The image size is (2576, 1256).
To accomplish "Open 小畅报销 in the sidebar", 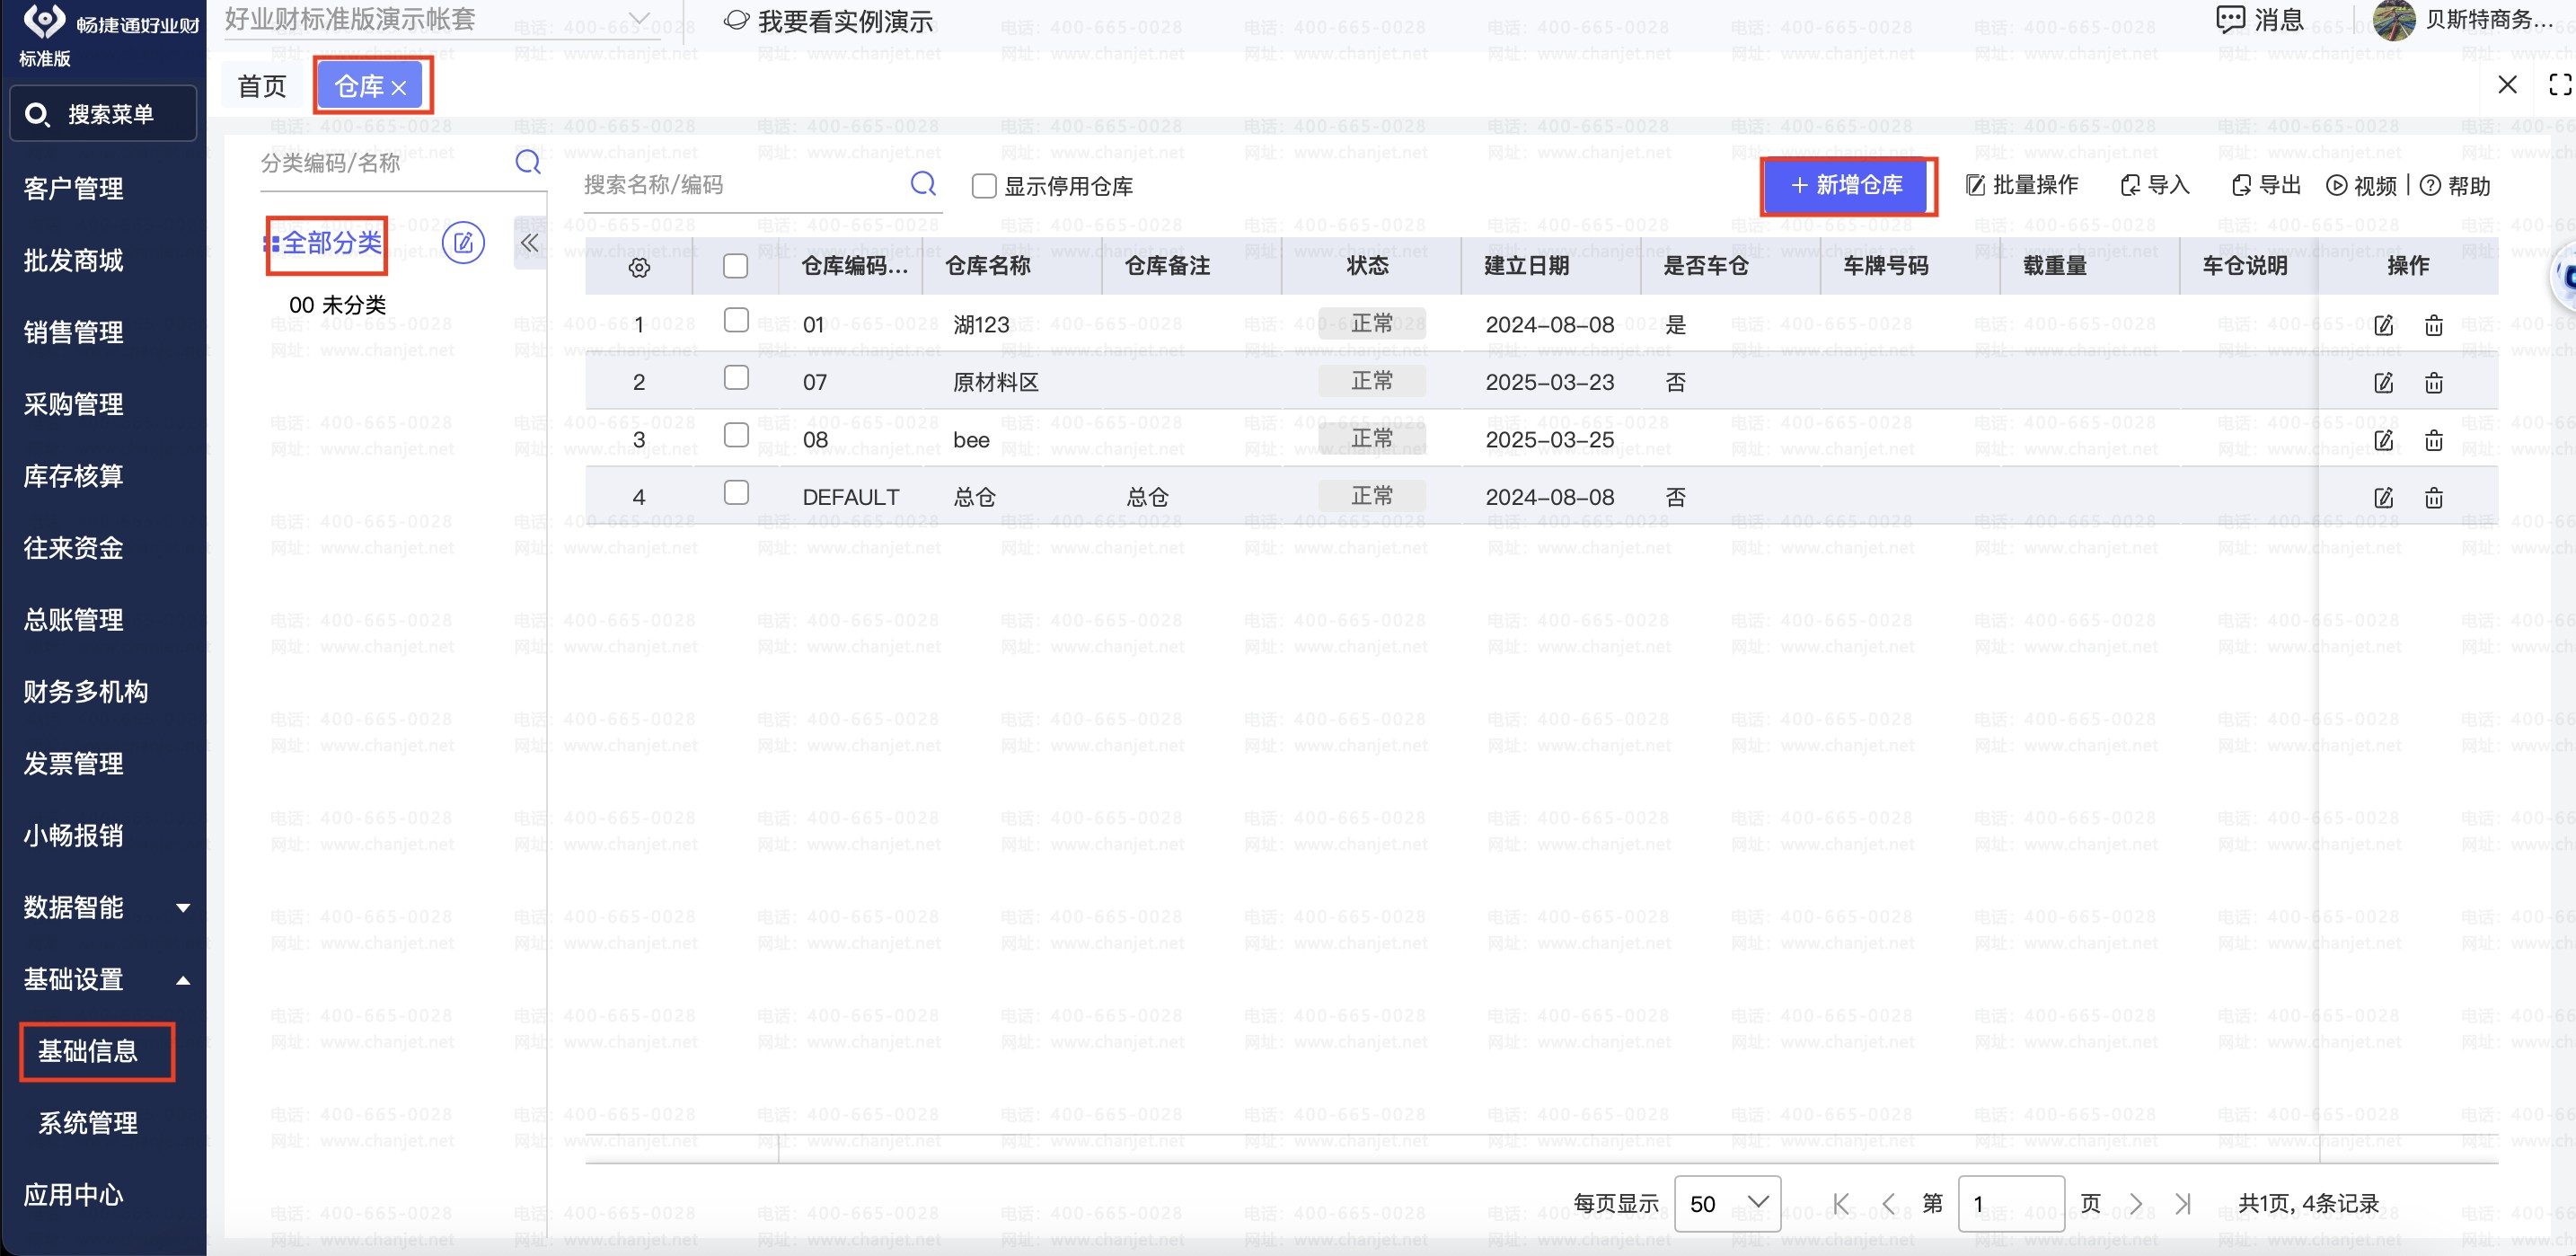I will click(x=74, y=836).
